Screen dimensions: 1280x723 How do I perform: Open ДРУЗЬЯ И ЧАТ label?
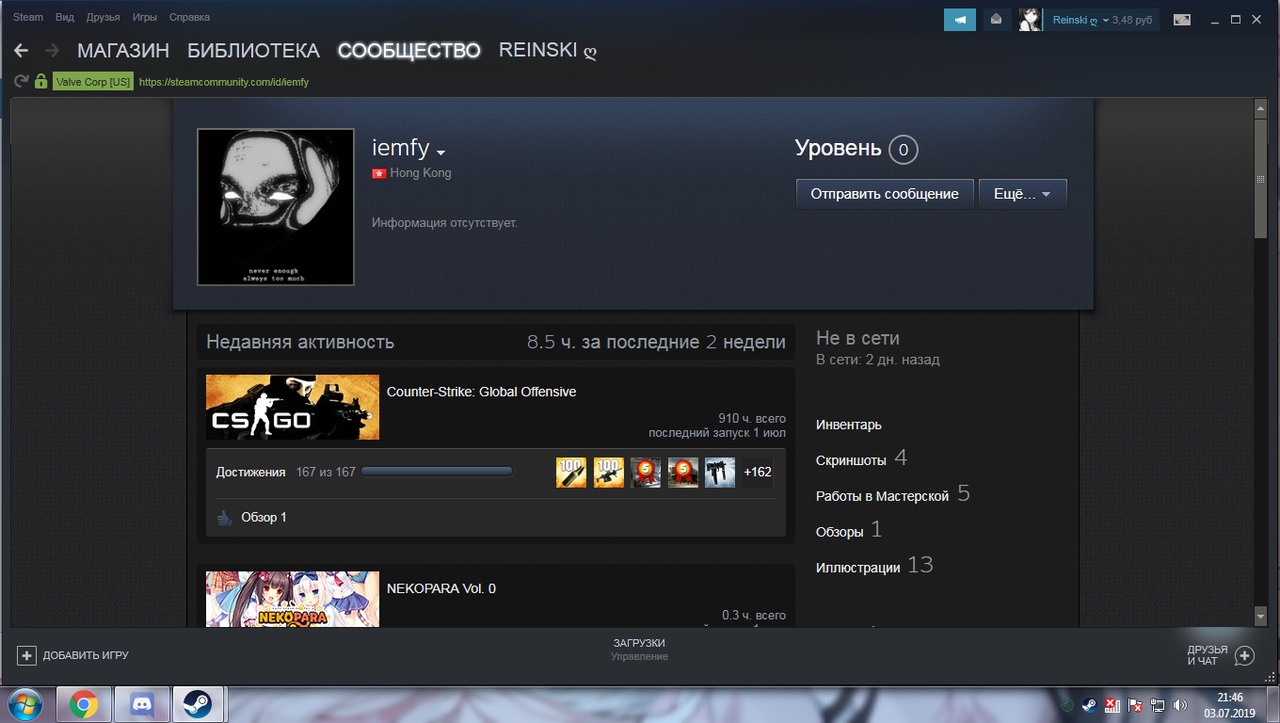(x=1207, y=656)
